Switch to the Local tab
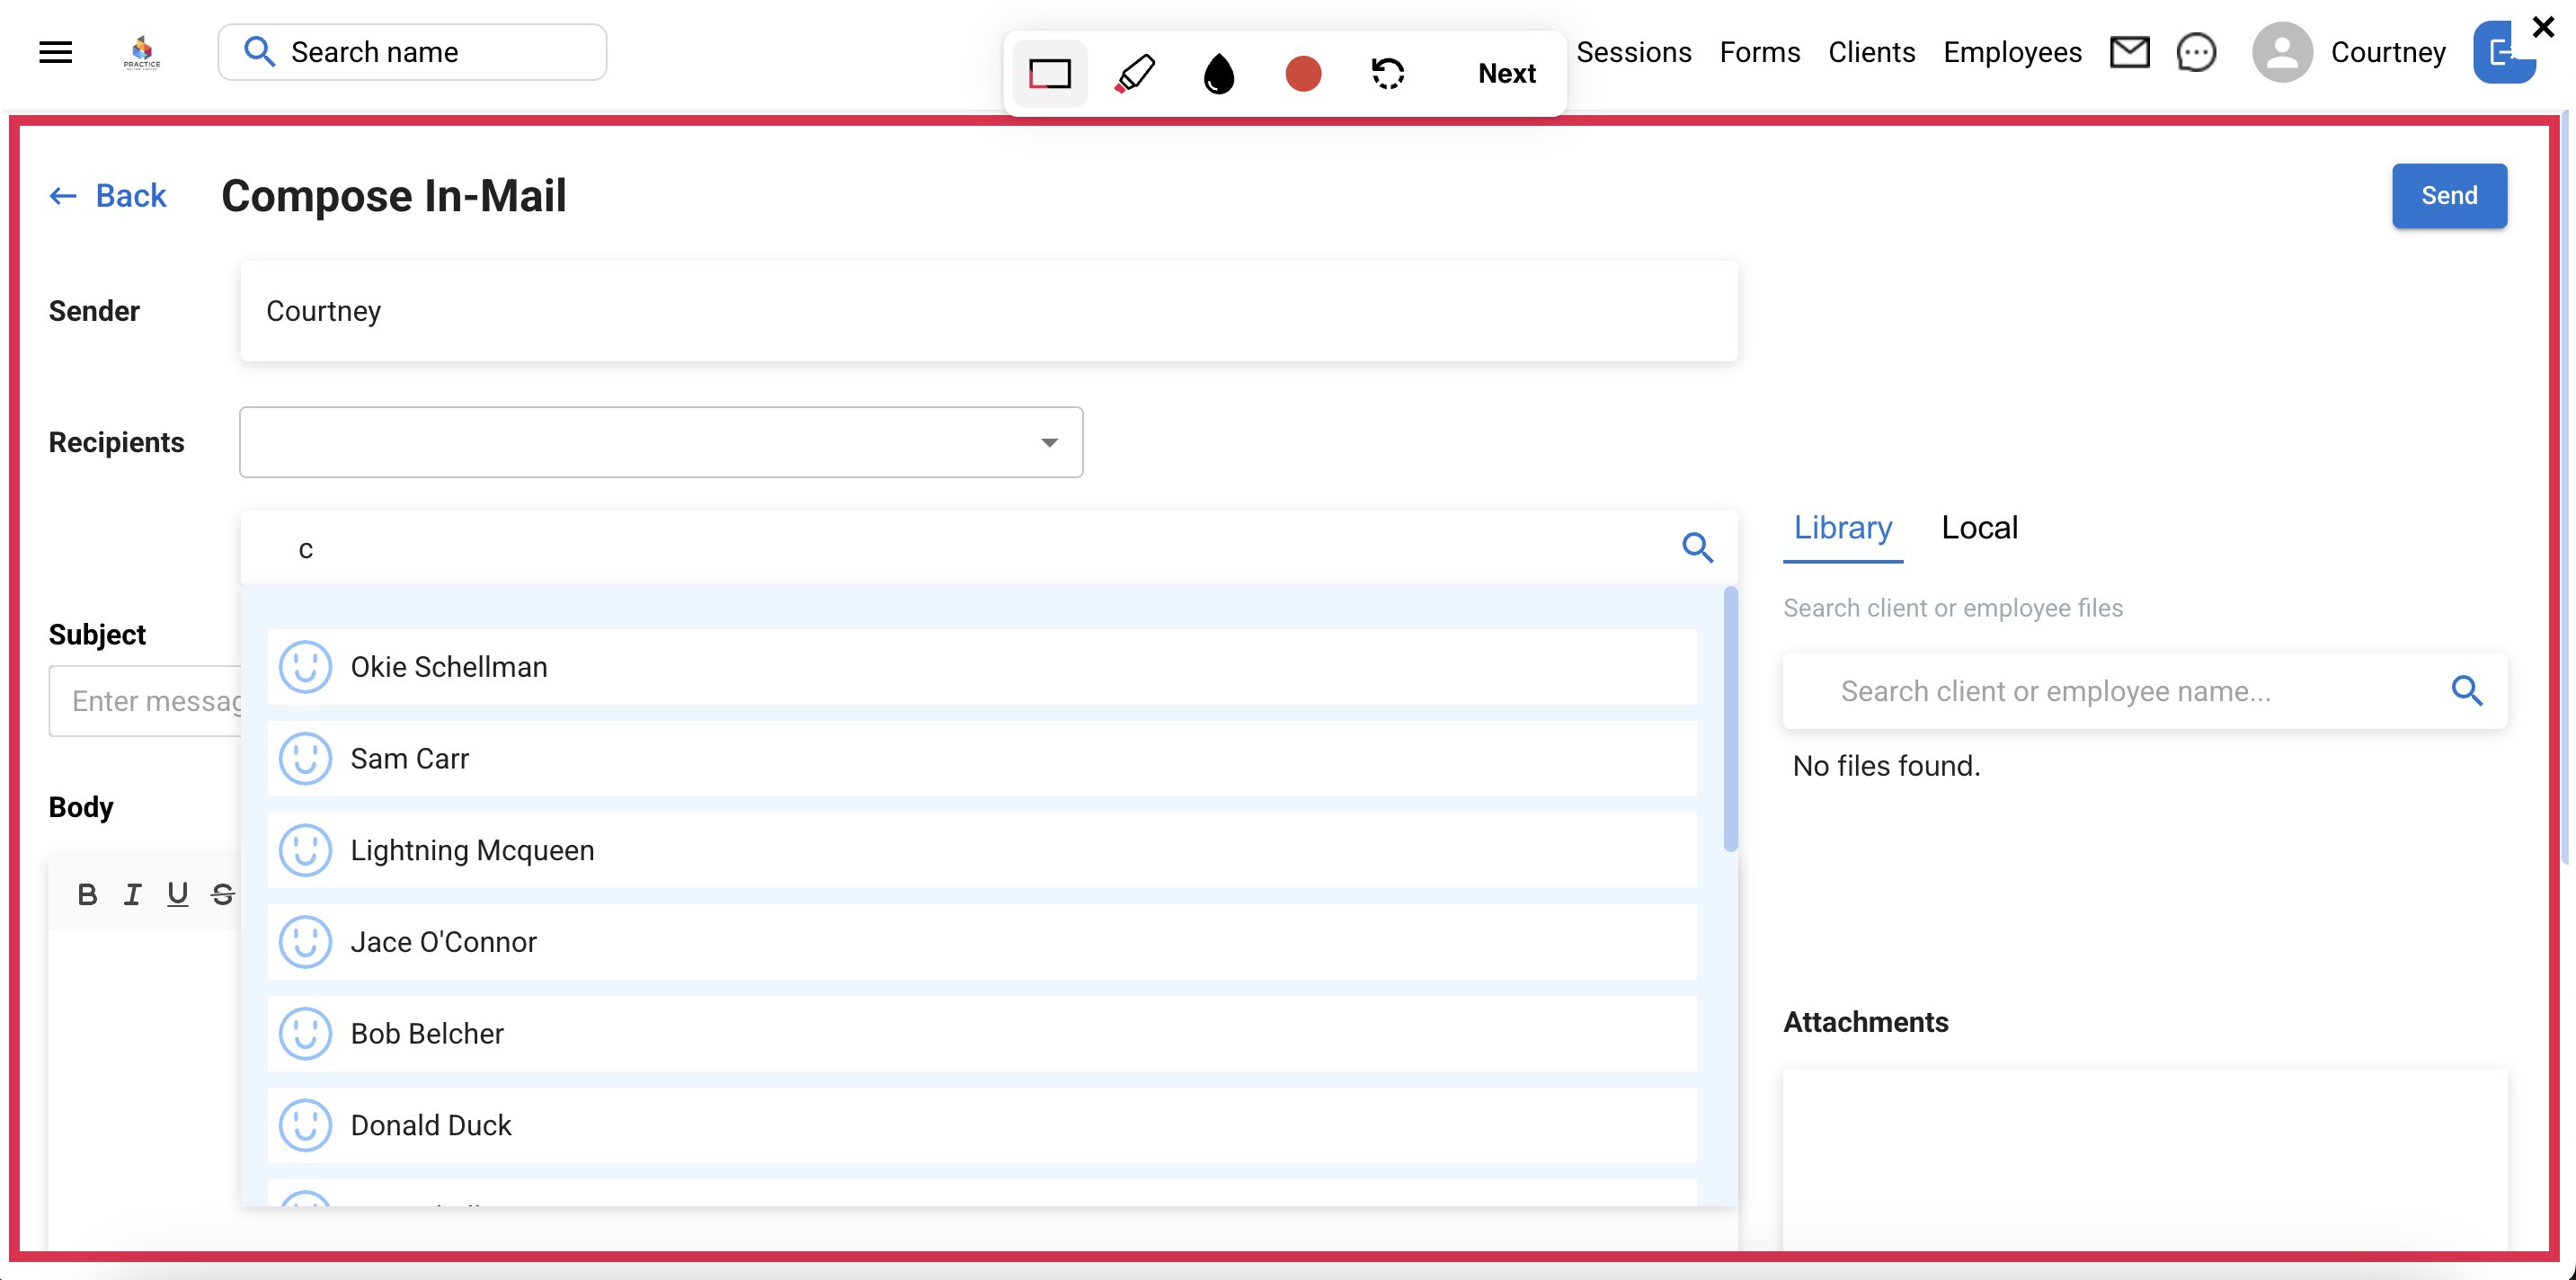Image resolution: width=2576 pixels, height=1280 pixels. tap(1978, 528)
